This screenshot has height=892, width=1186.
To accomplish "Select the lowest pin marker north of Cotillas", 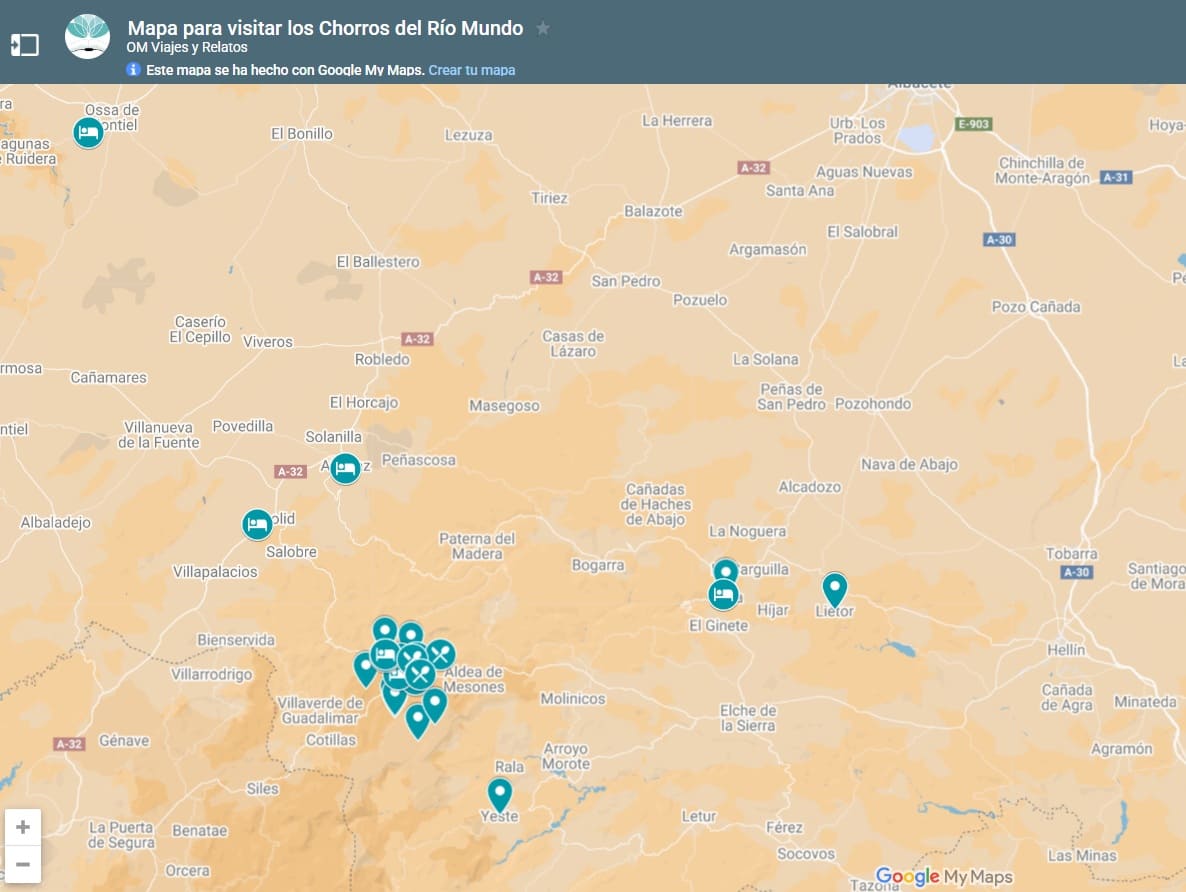I will tap(418, 720).
